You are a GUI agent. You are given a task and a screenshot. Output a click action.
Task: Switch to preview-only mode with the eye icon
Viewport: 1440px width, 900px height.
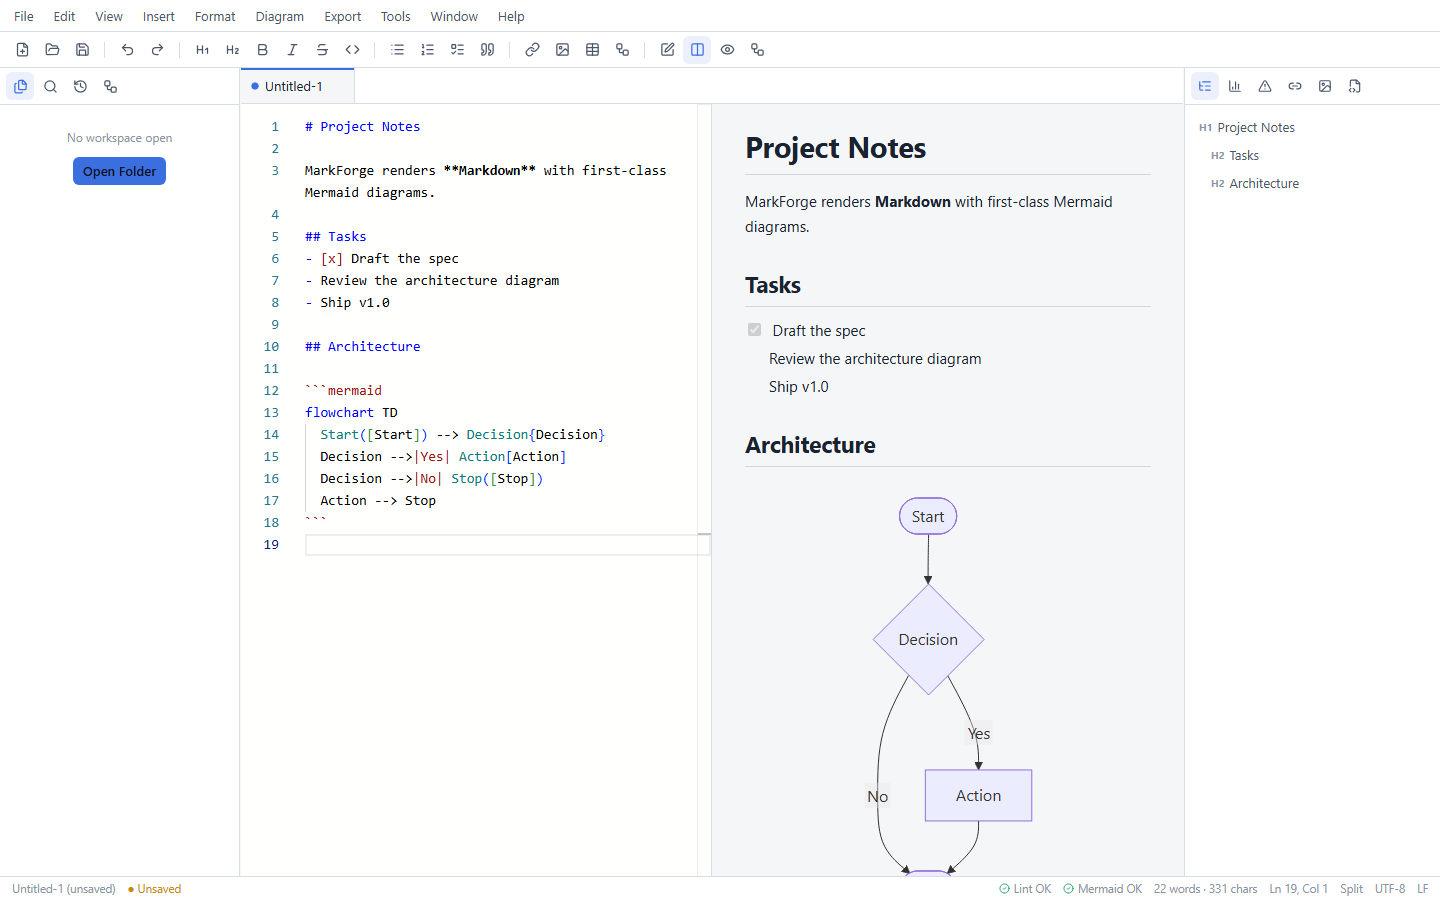pyautogui.click(x=728, y=50)
